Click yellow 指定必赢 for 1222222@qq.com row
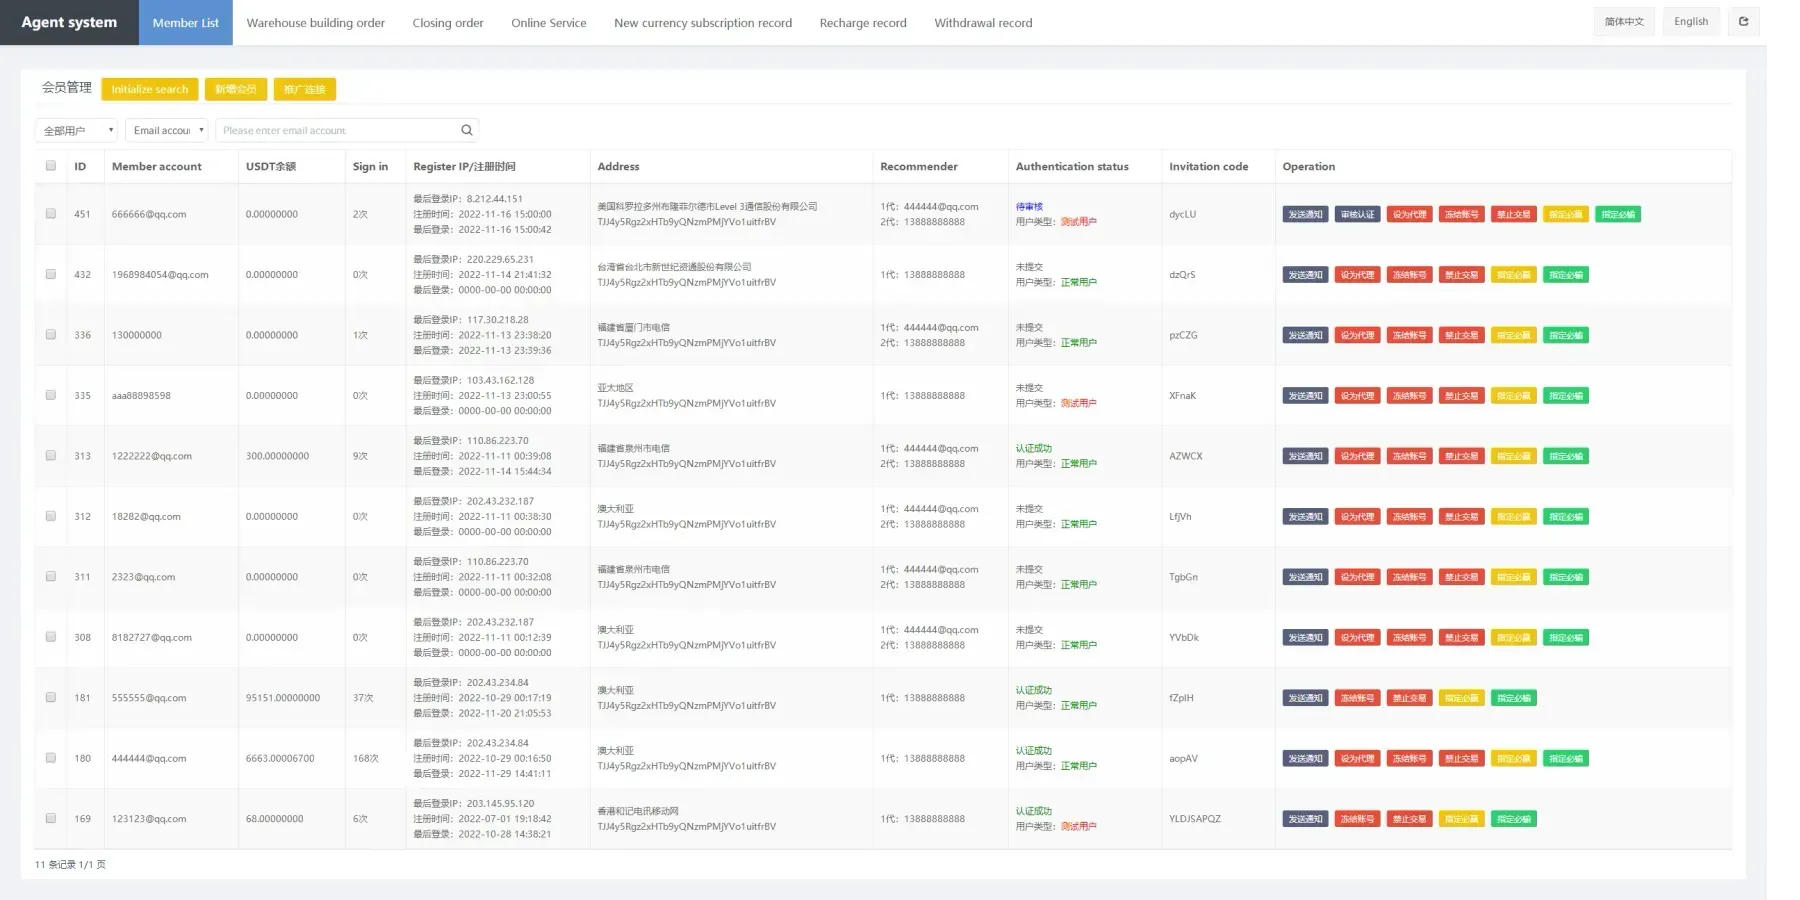 coord(1513,456)
